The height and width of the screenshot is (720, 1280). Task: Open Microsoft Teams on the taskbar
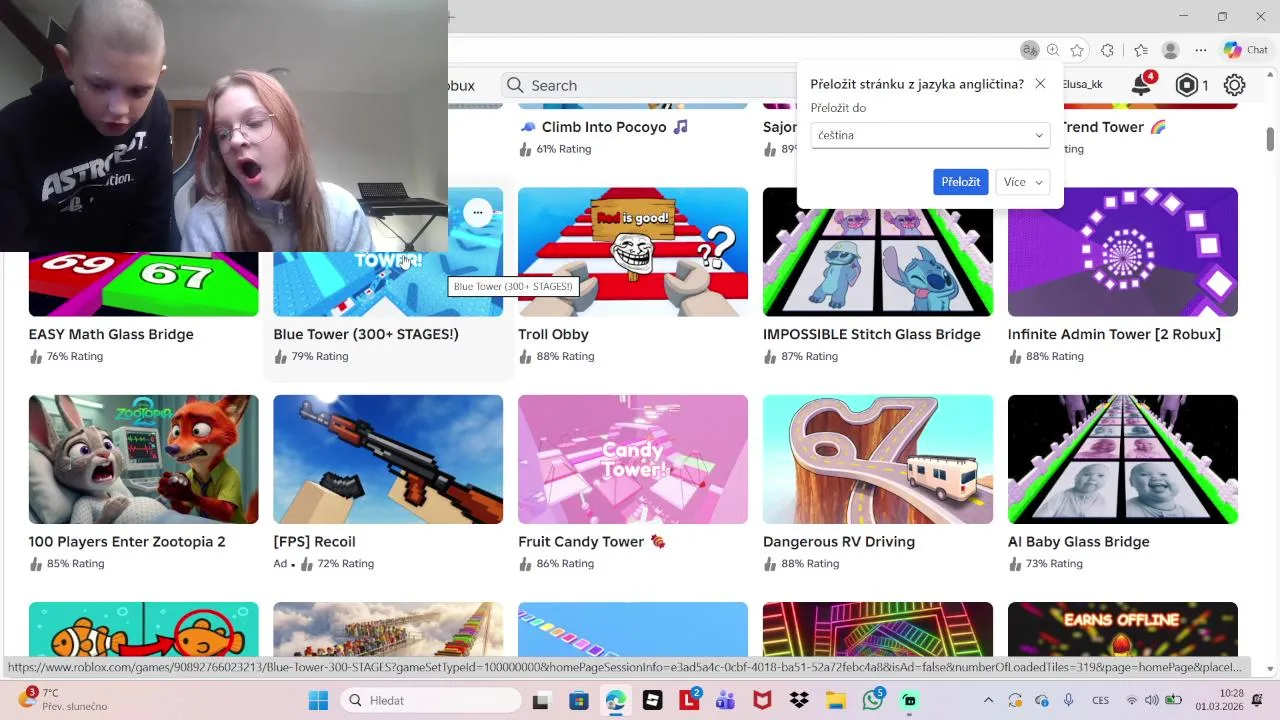[725, 700]
